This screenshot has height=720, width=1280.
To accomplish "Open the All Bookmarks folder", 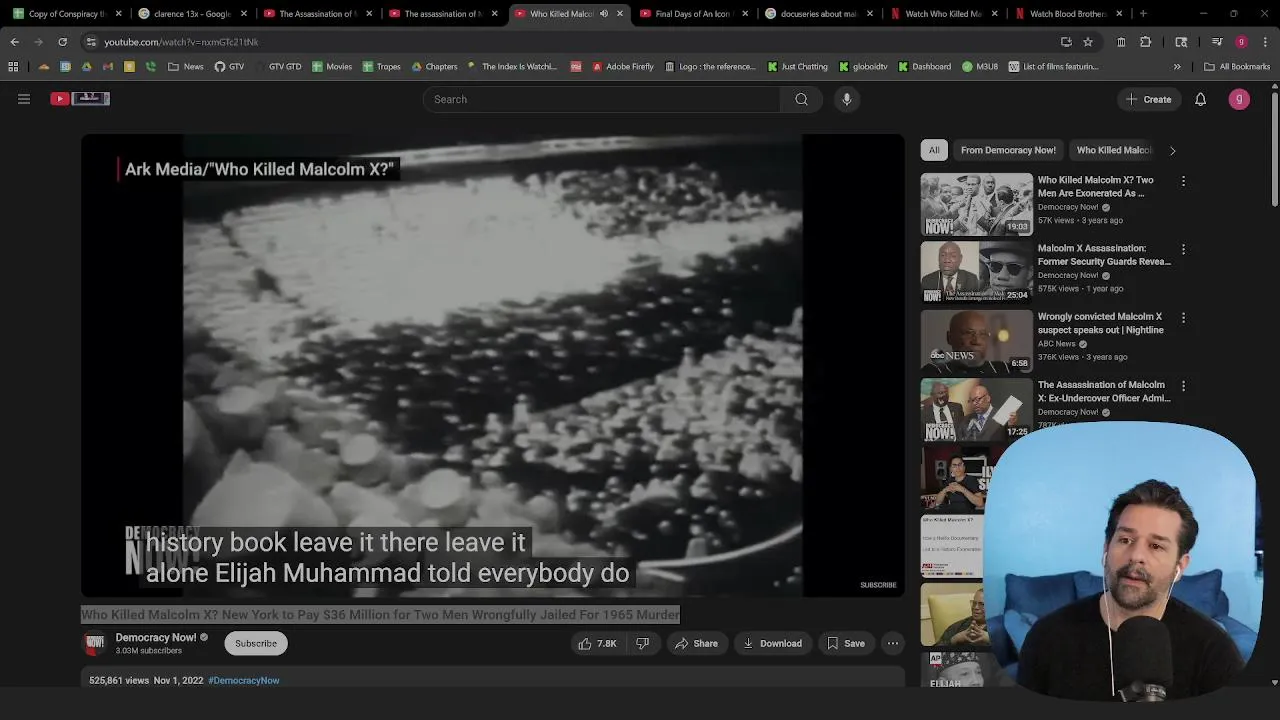I will click(x=1237, y=67).
